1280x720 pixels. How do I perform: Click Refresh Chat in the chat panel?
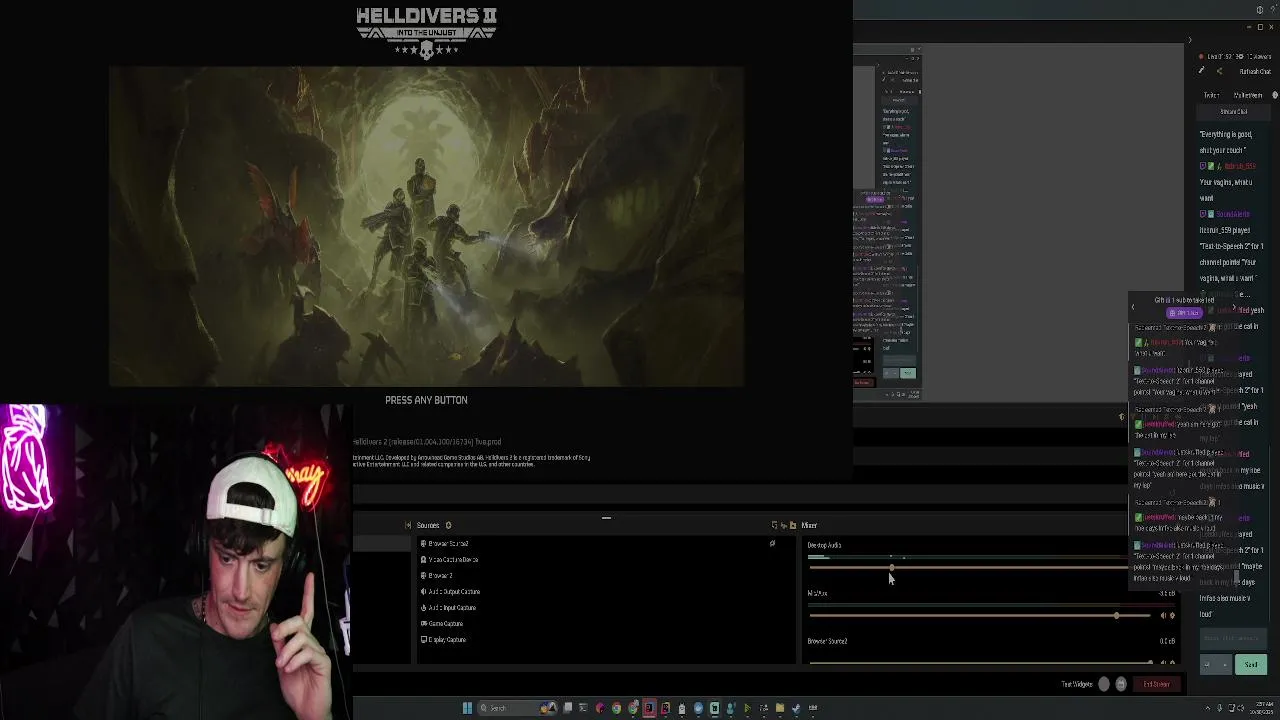pos(1255,71)
